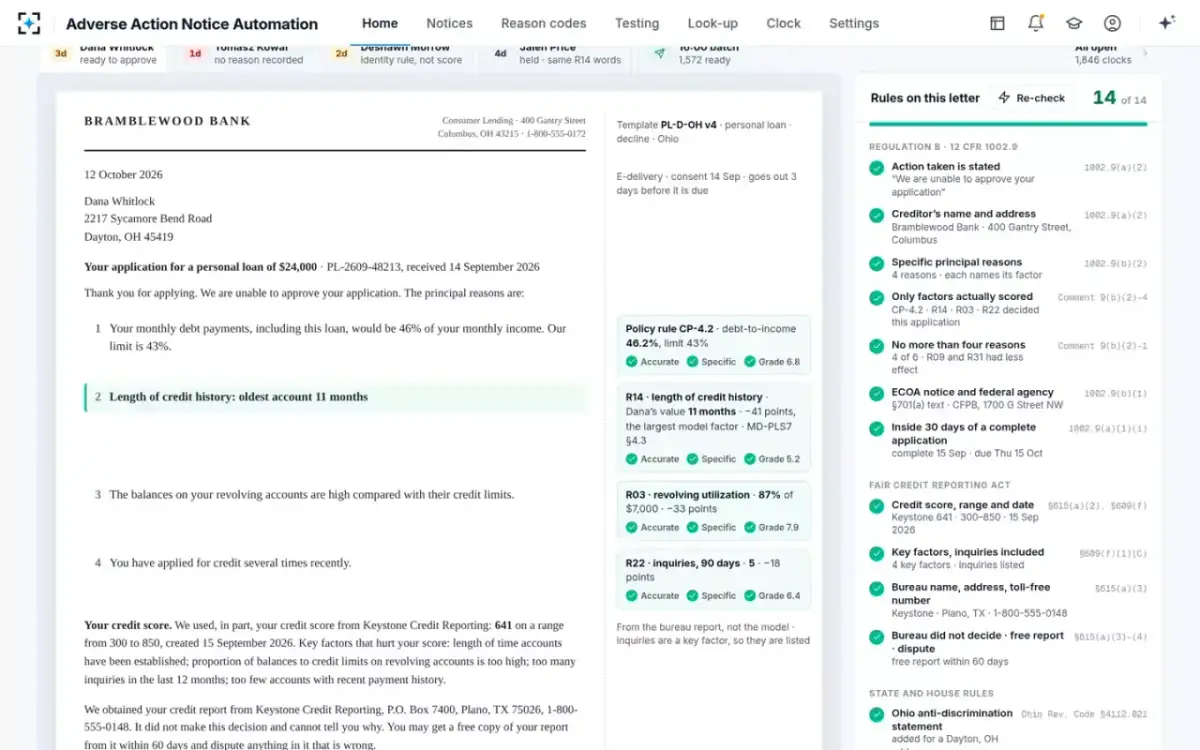
Task: Click the green check beside No more than four reasons
Action: (877, 345)
